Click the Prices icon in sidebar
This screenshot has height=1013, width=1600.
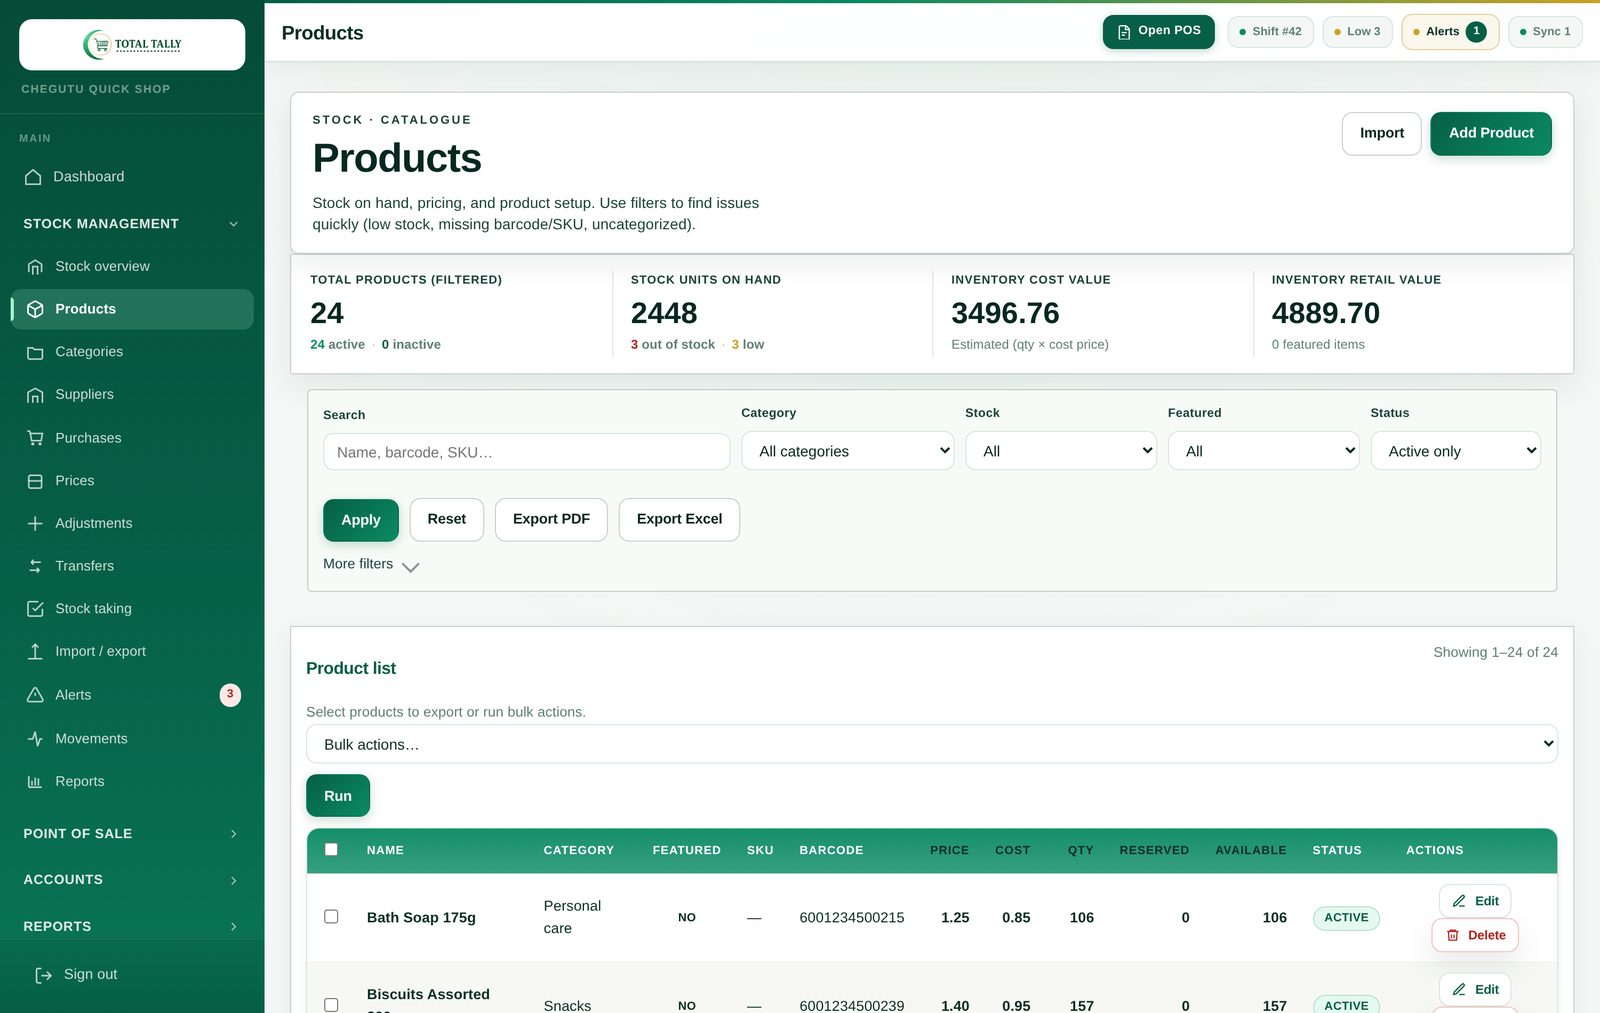point(35,481)
